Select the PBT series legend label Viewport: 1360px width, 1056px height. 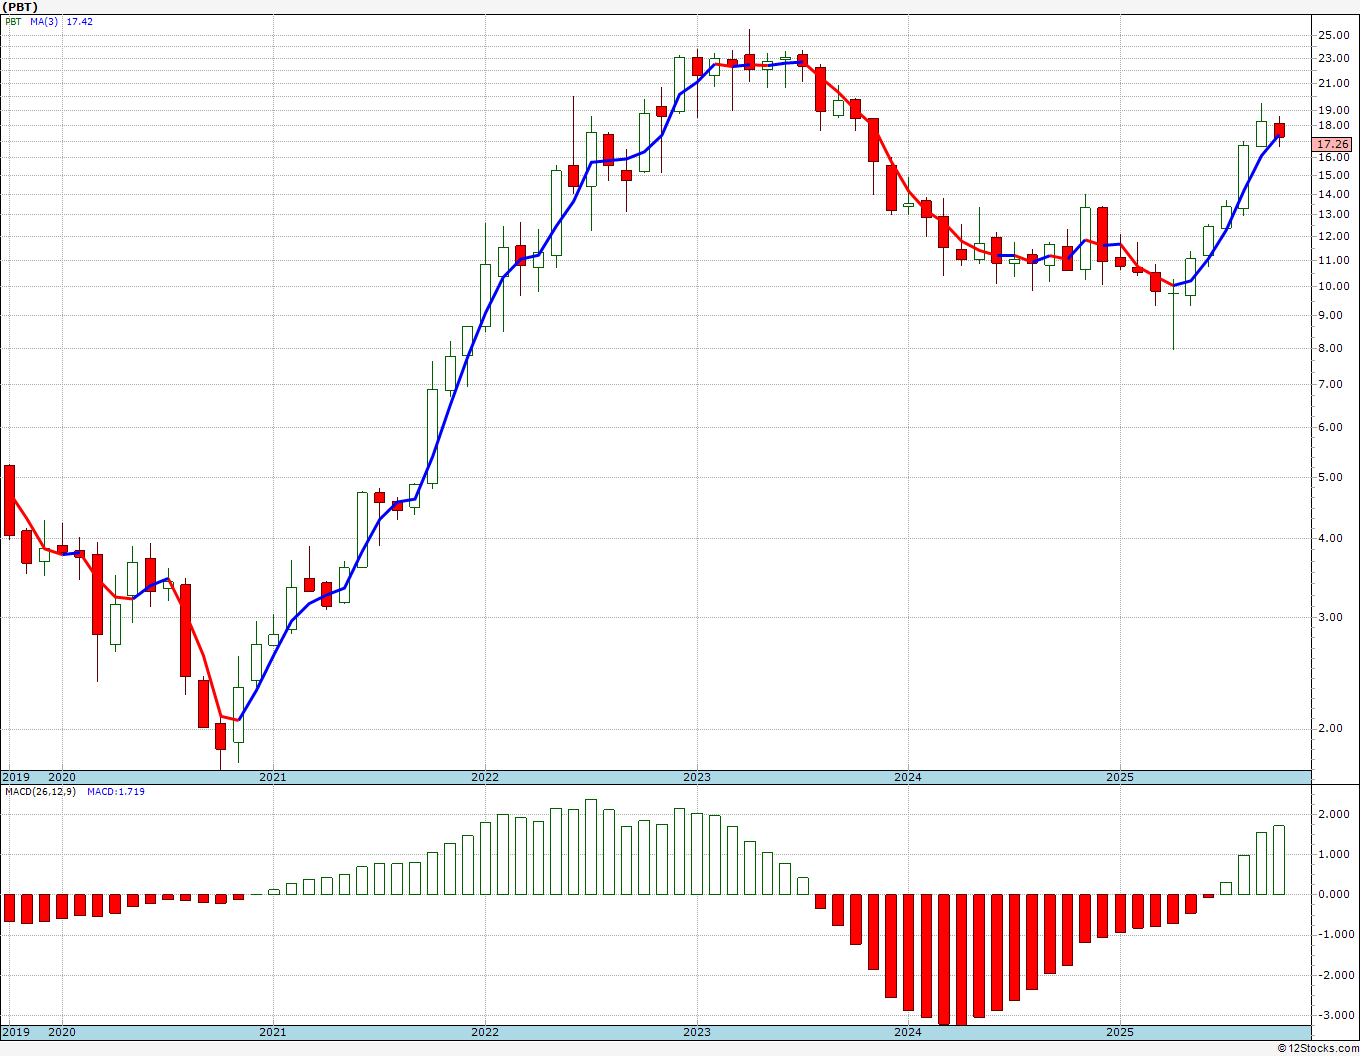(x=14, y=21)
